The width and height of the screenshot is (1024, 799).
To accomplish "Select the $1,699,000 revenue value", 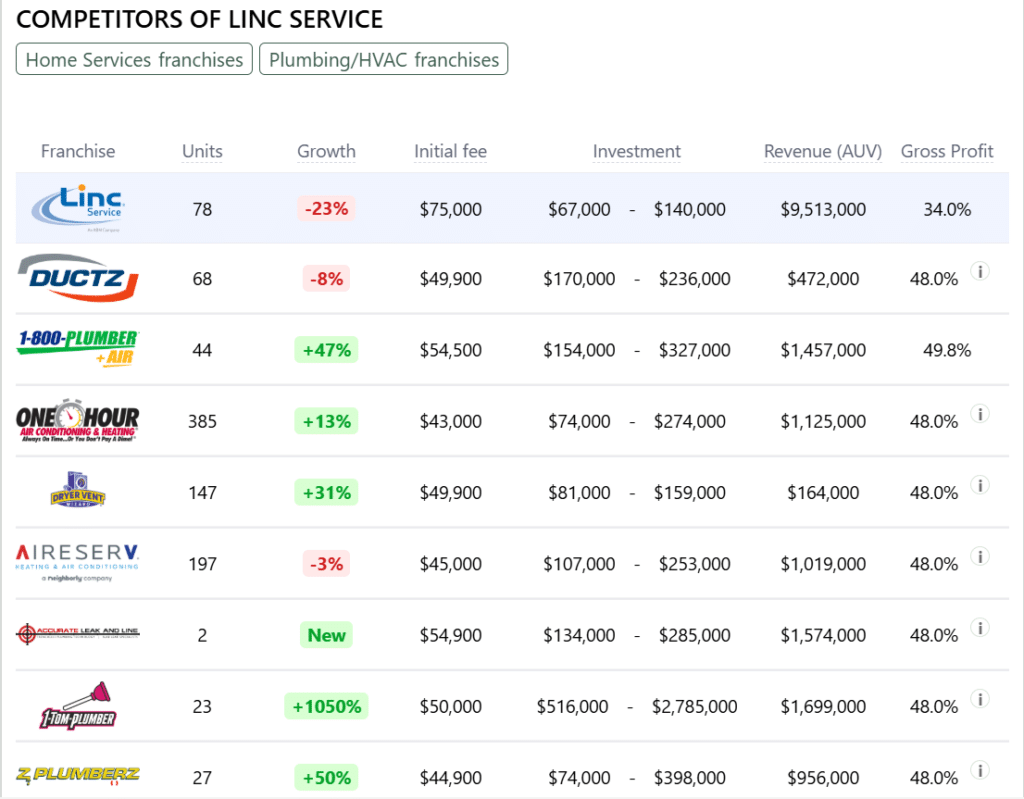I will coord(823,706).
